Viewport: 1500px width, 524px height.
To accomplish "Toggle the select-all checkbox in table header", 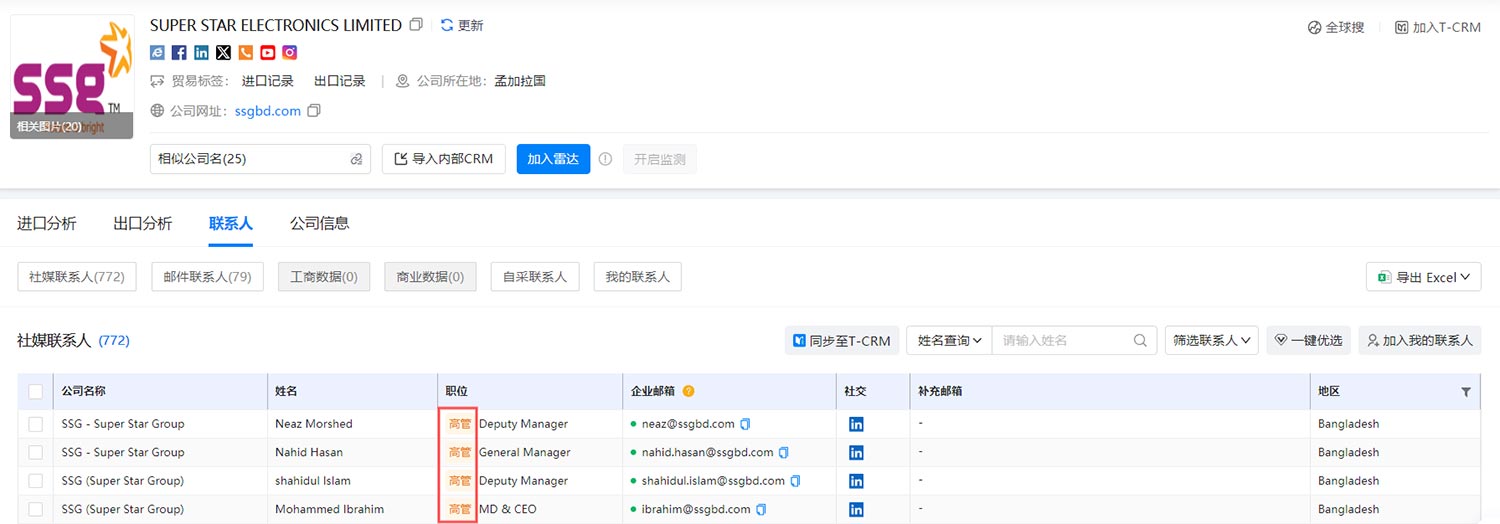I will tap(36, 392).
